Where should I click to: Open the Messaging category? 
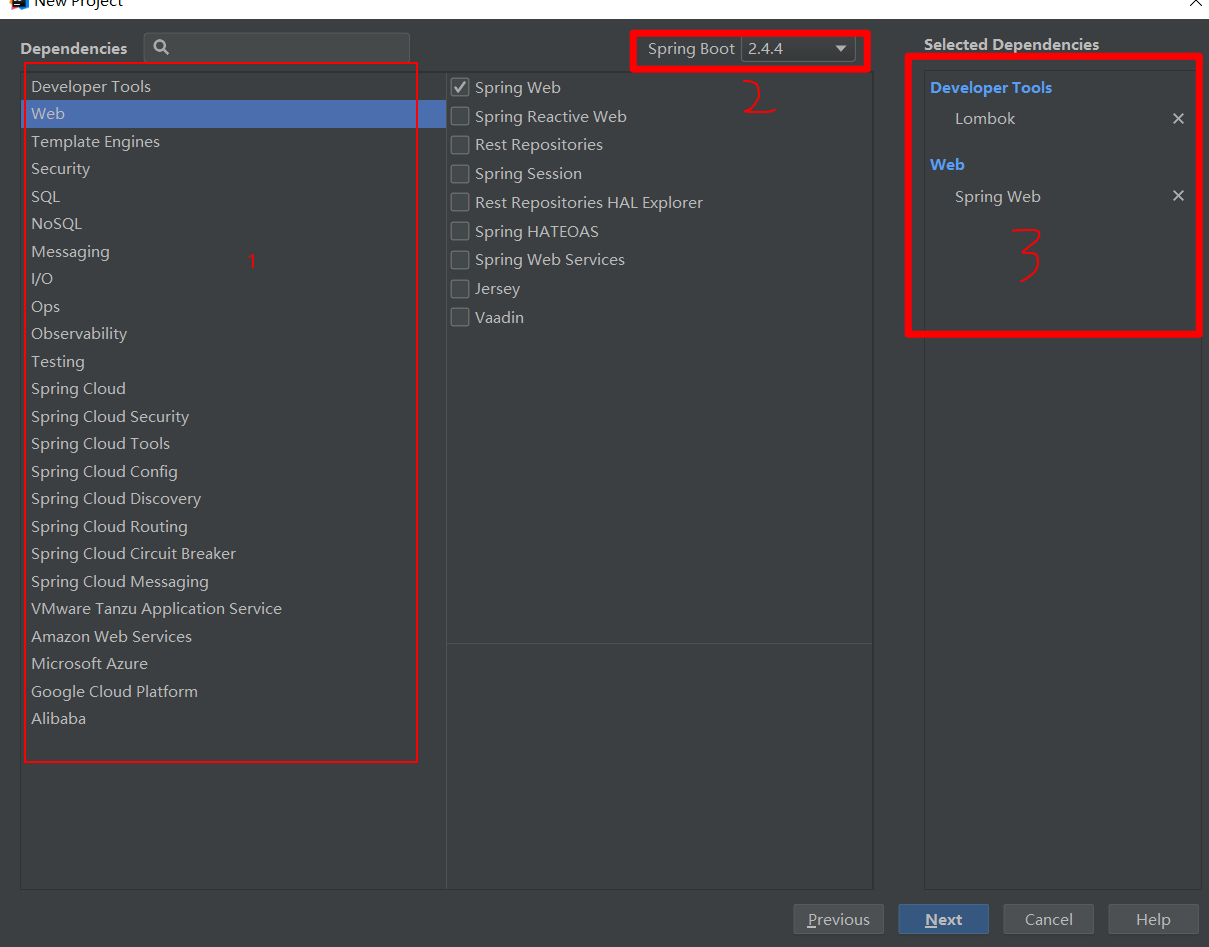click(x=233, y=251)
